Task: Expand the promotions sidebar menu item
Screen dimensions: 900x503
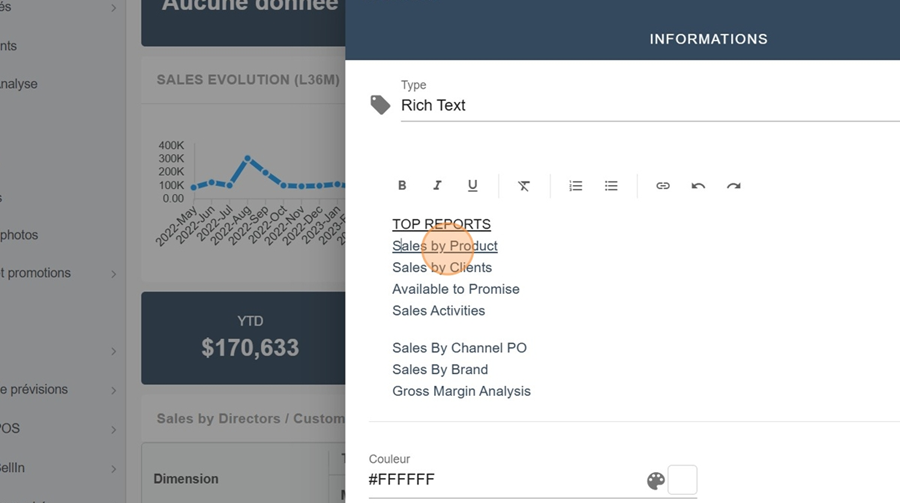Action: [114, 274]
